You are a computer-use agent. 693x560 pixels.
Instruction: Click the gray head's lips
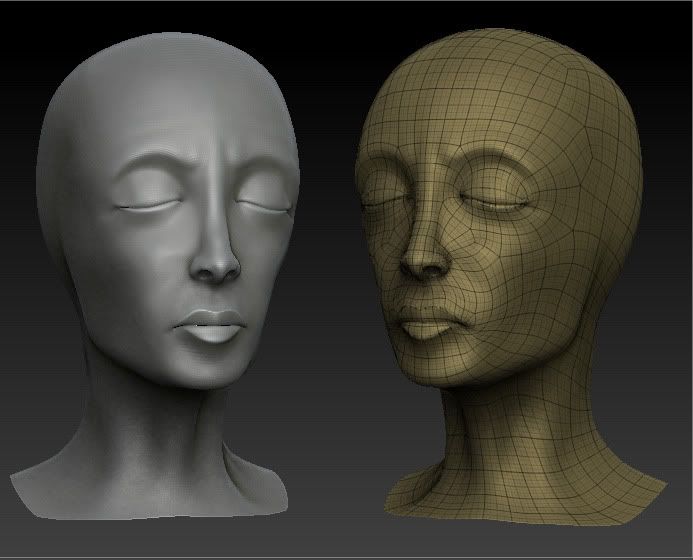pyautogui.click(x=212, y=326)
